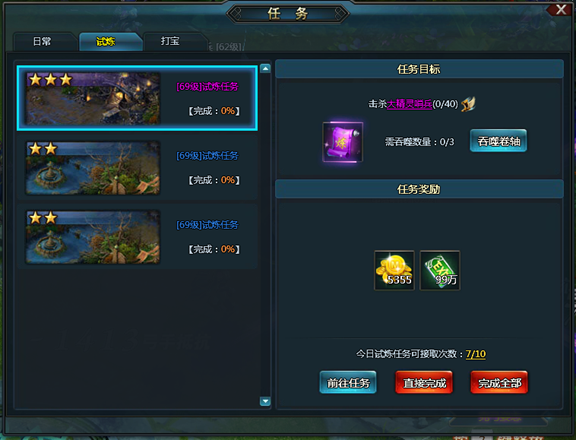The image size is (576, 440).
Task: Select the third two-star 试炼任务 entry
Action: click(137, 237)
